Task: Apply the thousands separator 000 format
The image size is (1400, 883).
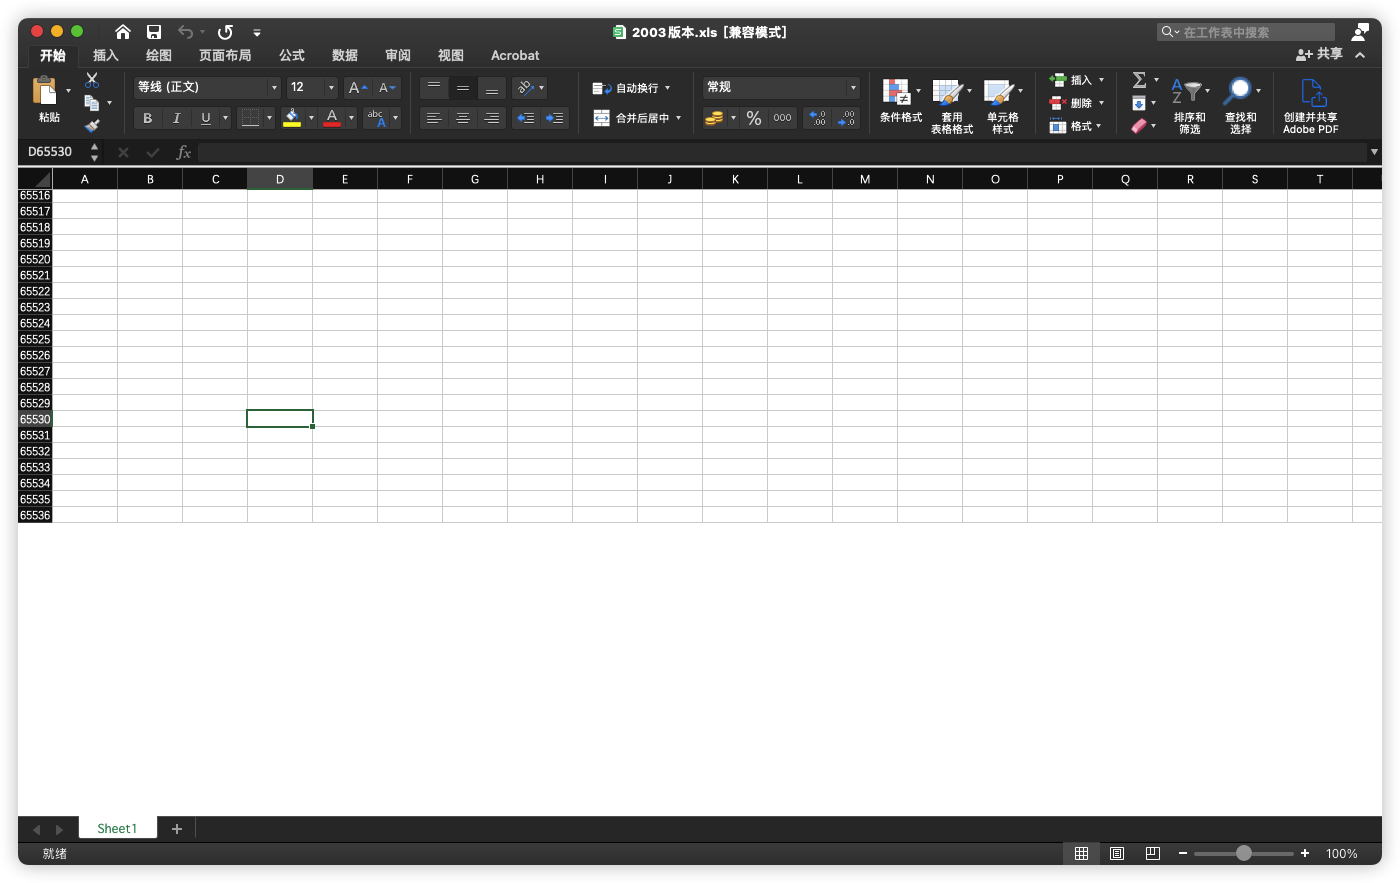Action: 782,118
